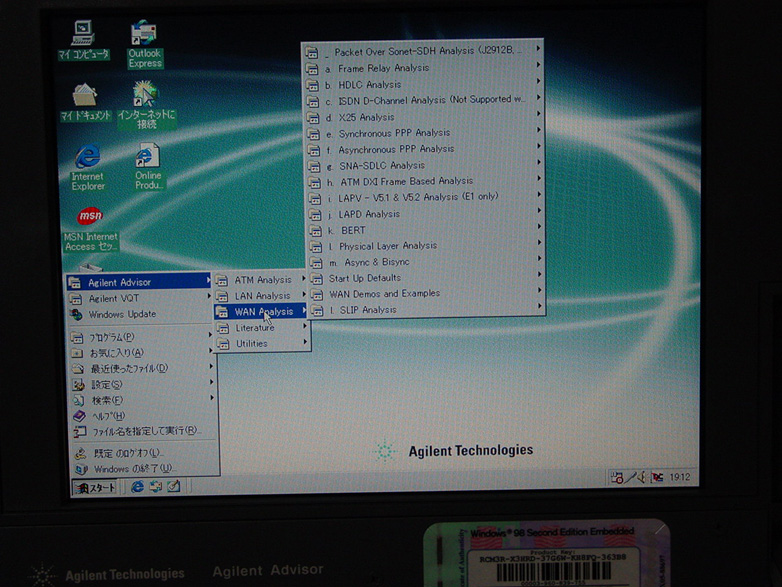
Task: Open the Physical Layer Analysis entry
Action: click(426, 246)
